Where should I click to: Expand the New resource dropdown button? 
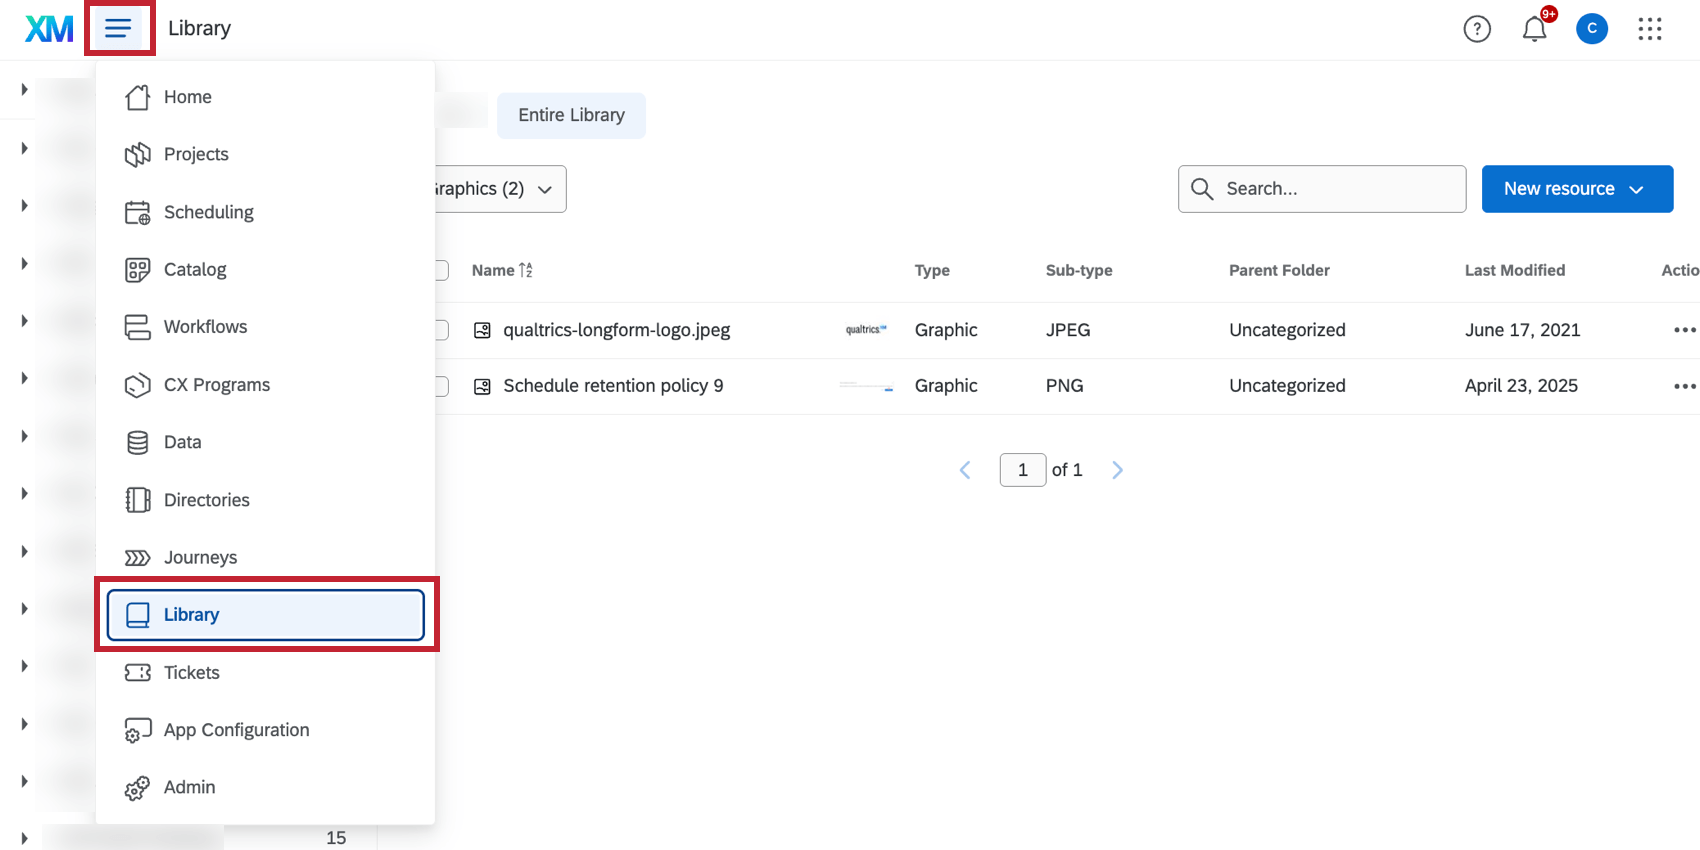(x=1576, y=189)
